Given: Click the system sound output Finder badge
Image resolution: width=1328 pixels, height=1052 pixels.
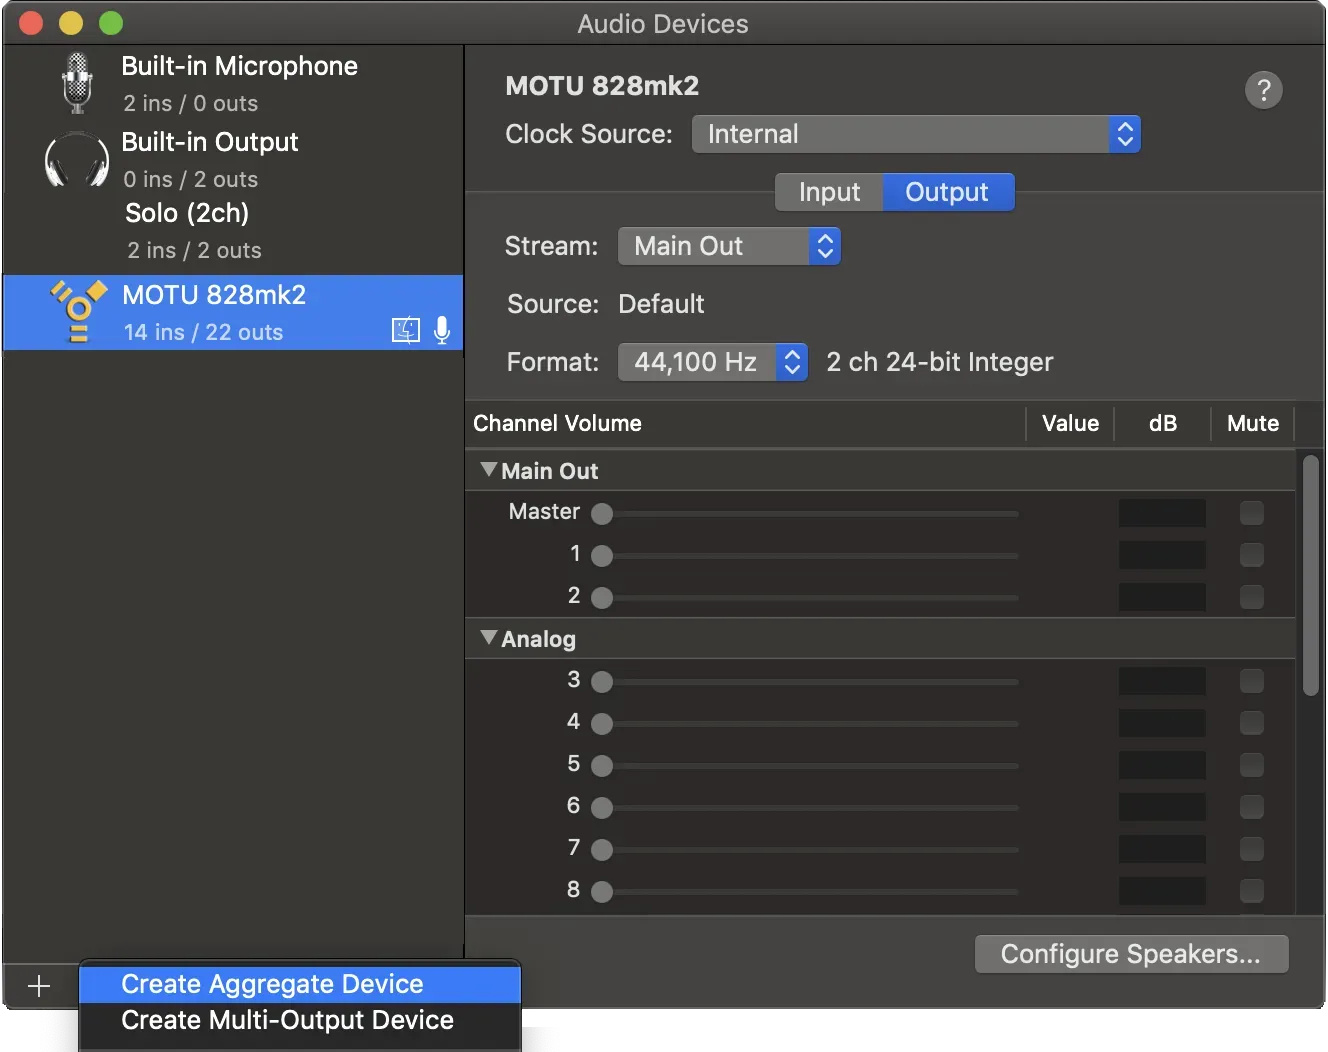Looking at the screenshot, I should (x=406, y=330).
